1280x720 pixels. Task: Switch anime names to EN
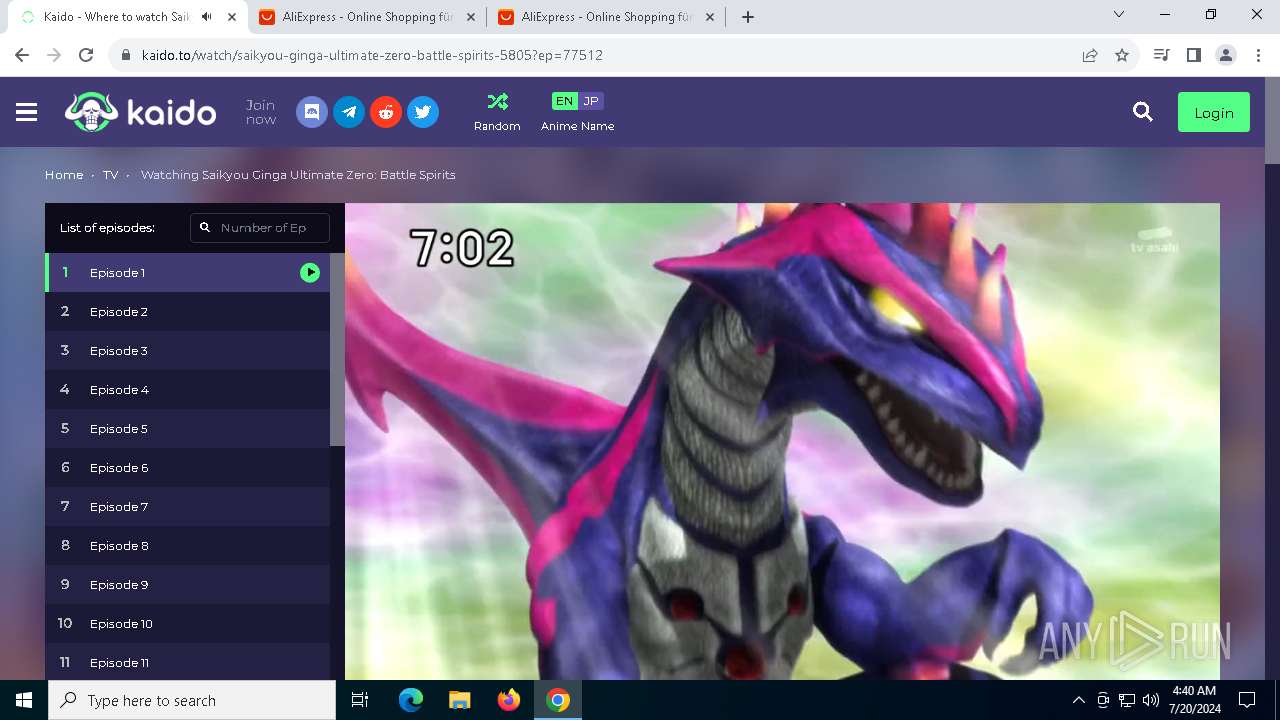(565, 101)
